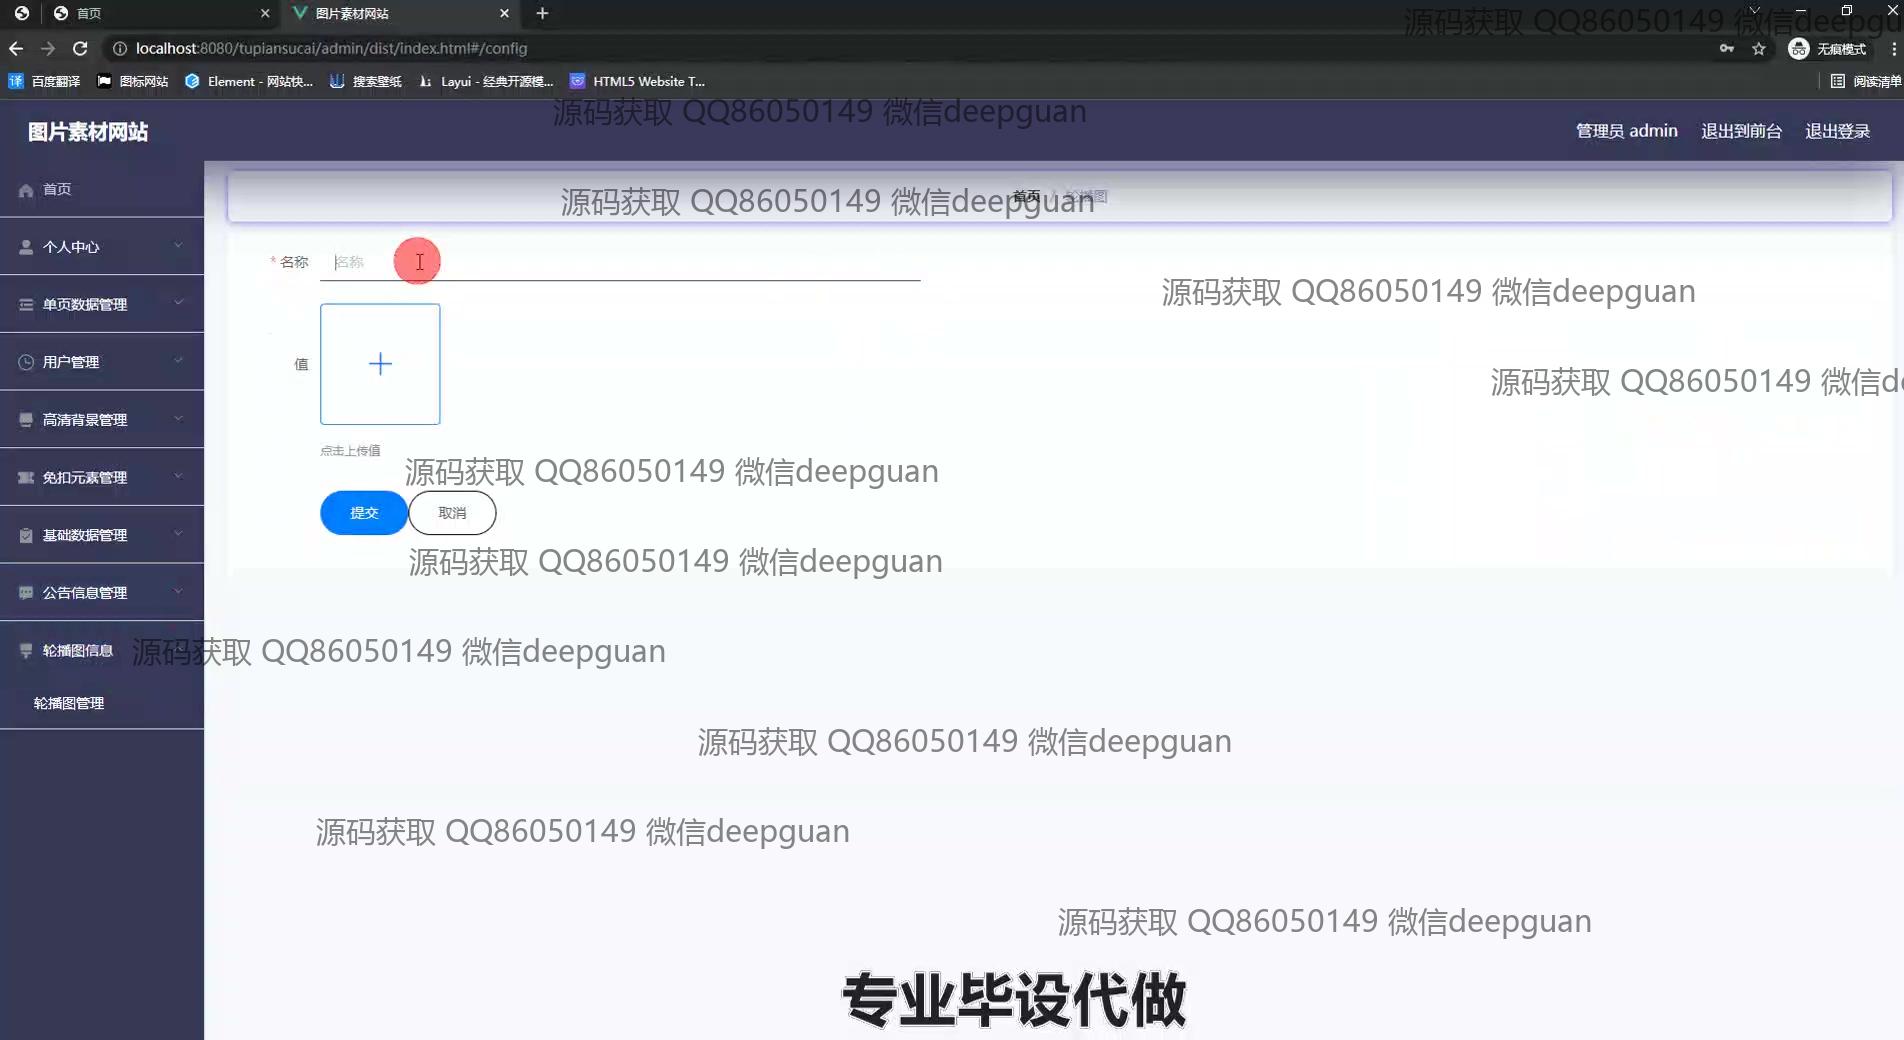
Task: Close the 首页 browser tab
Action: tap(265, 13)
